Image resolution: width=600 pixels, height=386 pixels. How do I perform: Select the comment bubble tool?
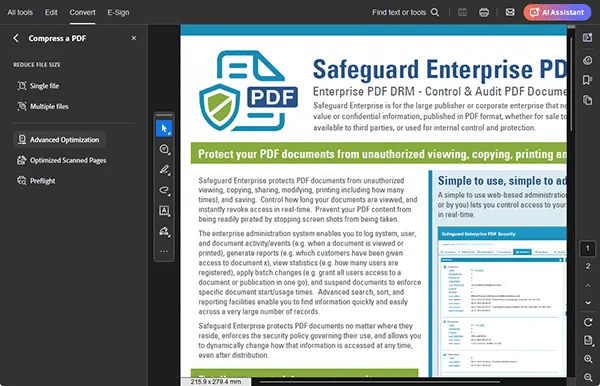coord(164,149)
